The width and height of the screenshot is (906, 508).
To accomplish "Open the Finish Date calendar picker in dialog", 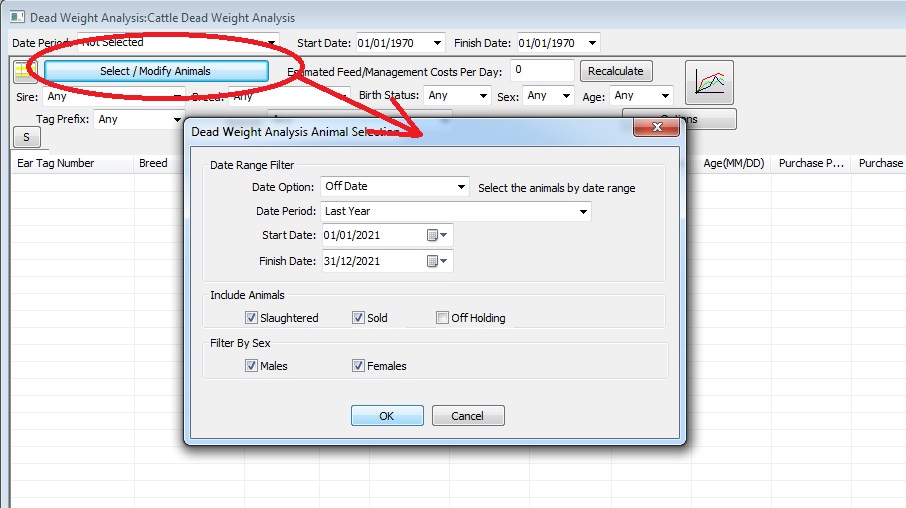I will click(437, 261).
